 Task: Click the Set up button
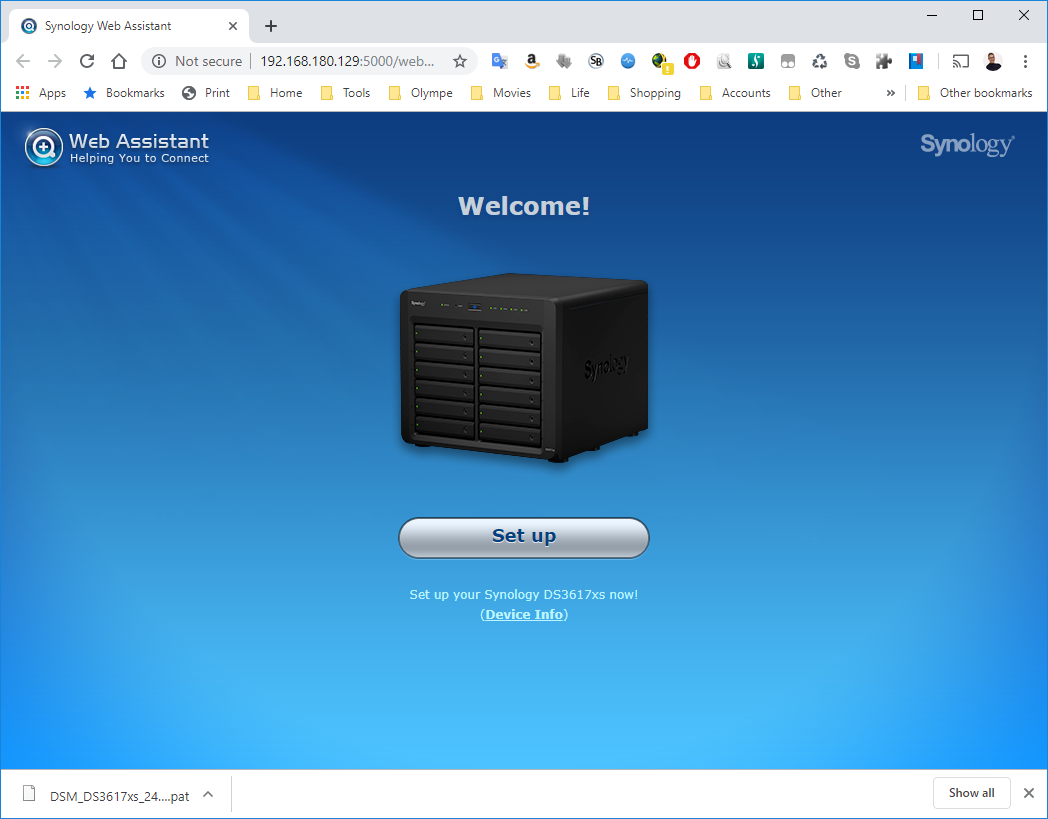tap(523, 537)
